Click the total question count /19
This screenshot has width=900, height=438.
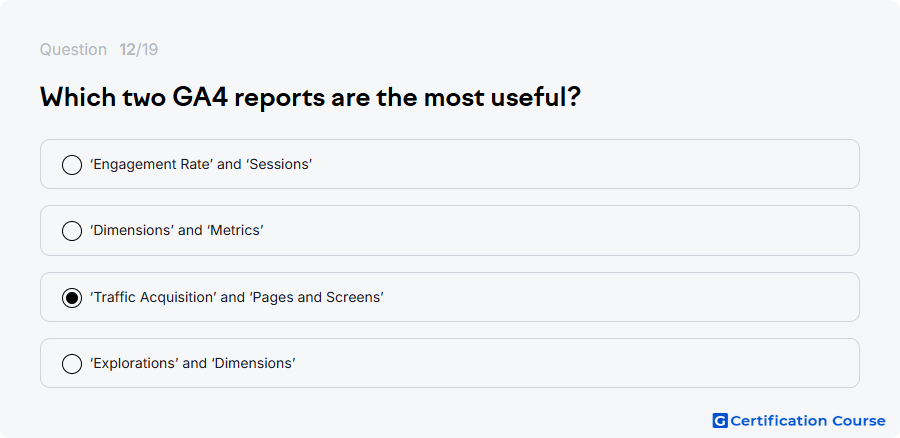pyautogui.click(x=147, y=50)
